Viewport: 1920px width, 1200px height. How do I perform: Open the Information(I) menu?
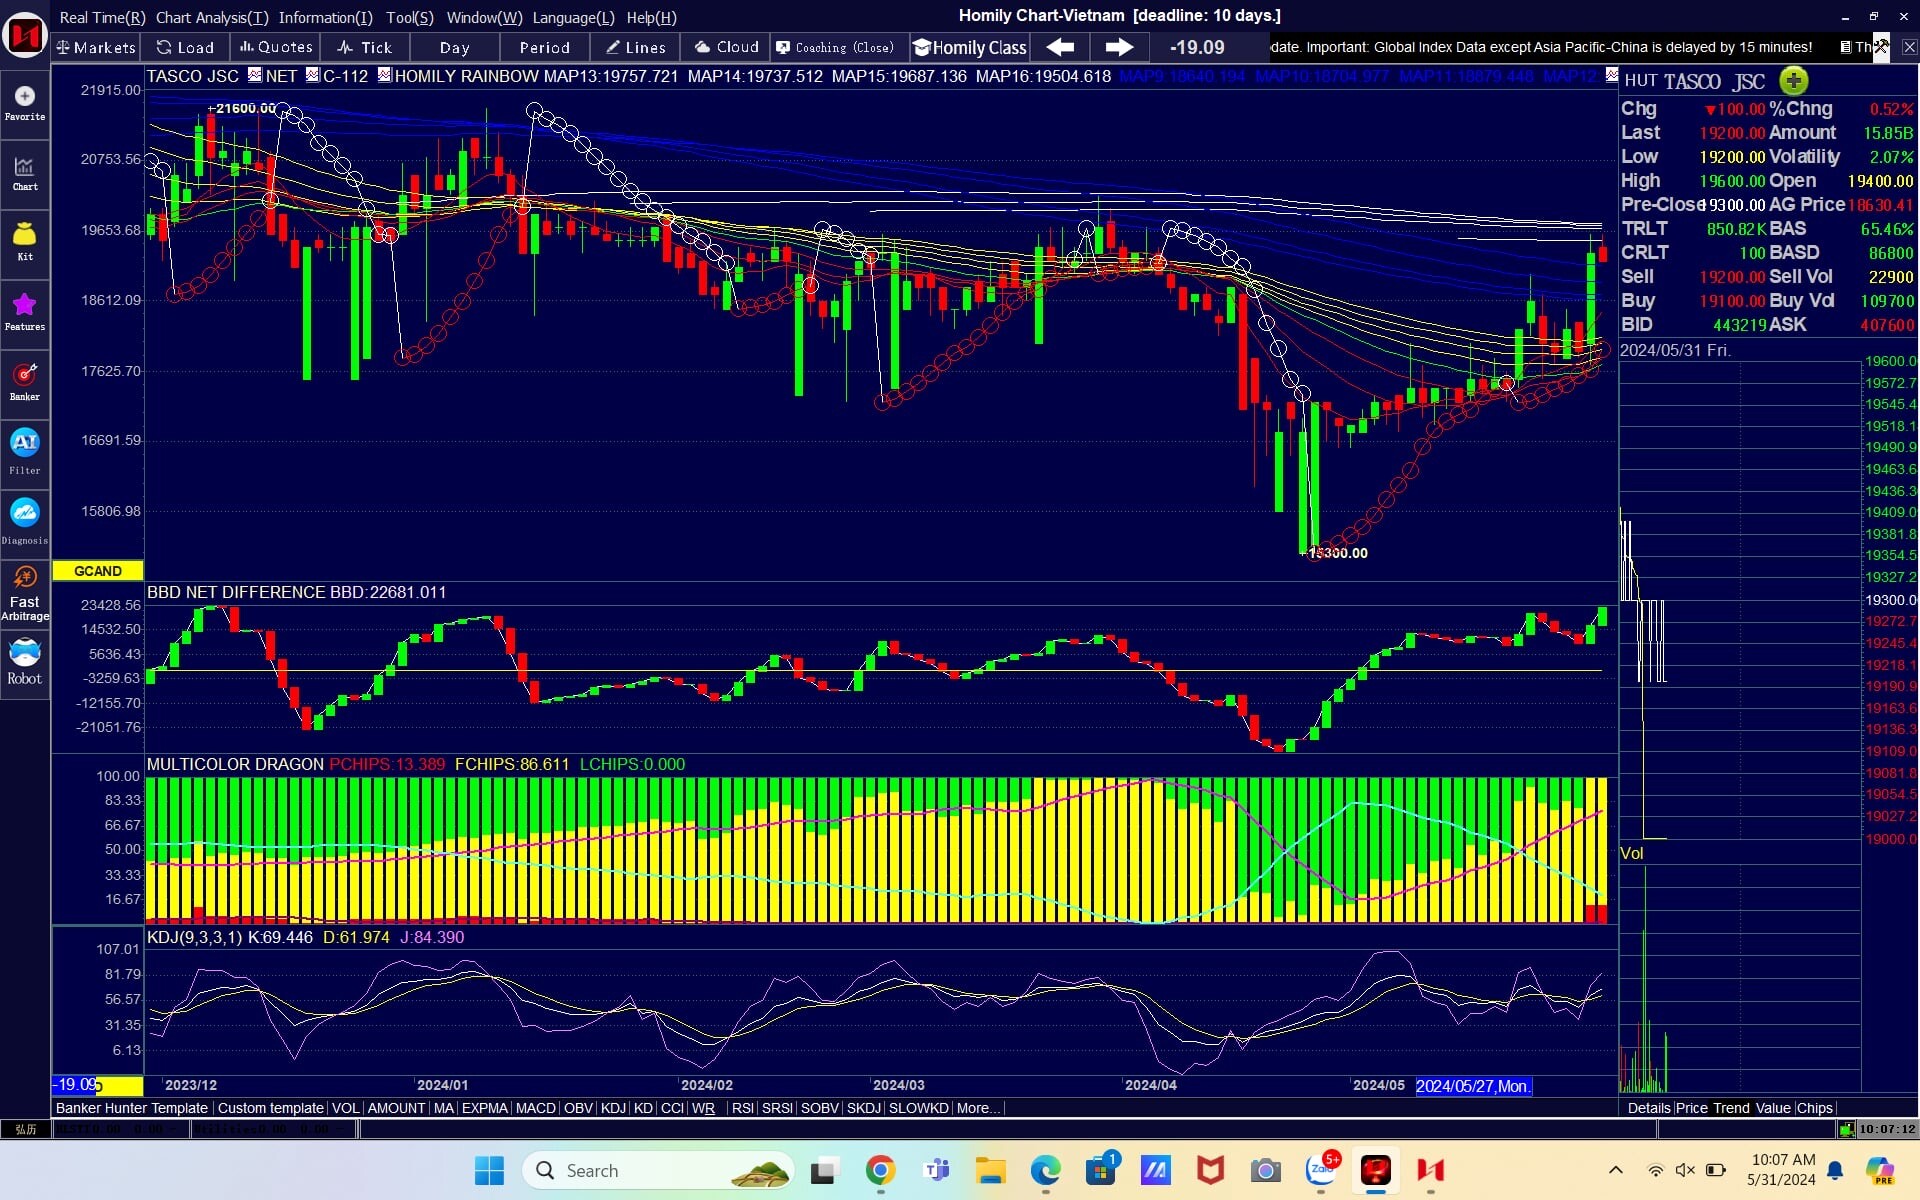point(325,17)
